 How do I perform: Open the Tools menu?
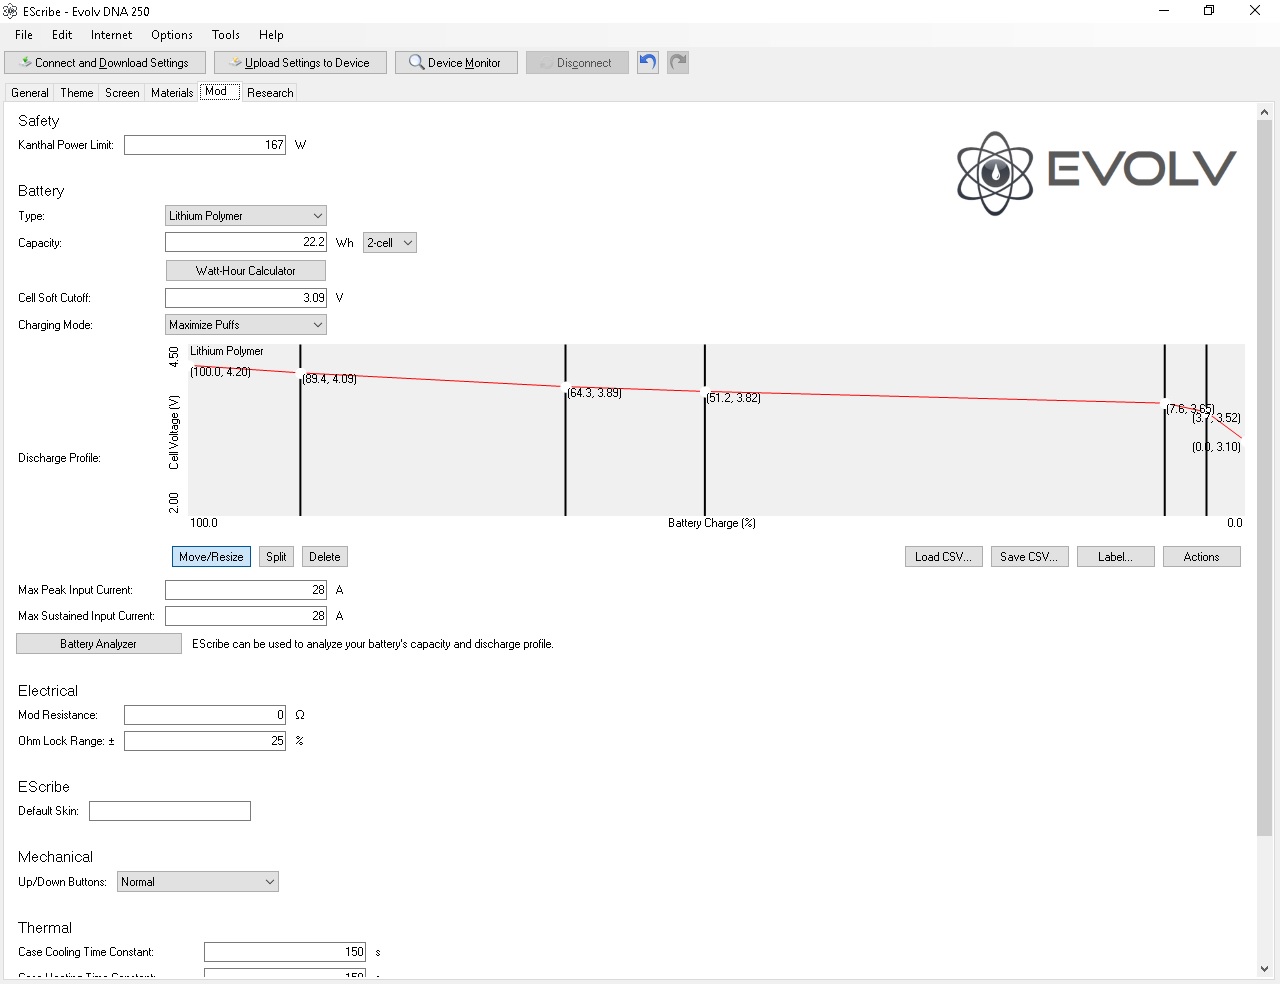pyautogui.click(x=225, y=35)
